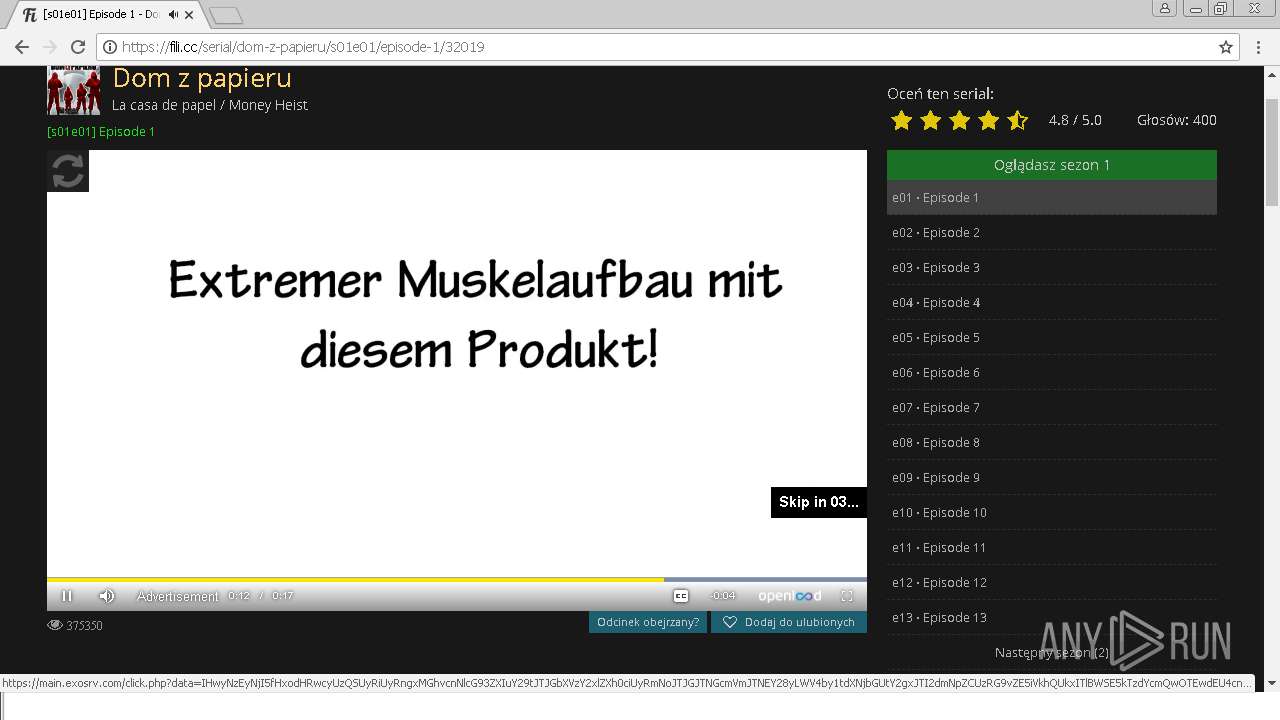Open the Dom z papieru title link
The image size is (1280, 720).
[202, 78]
